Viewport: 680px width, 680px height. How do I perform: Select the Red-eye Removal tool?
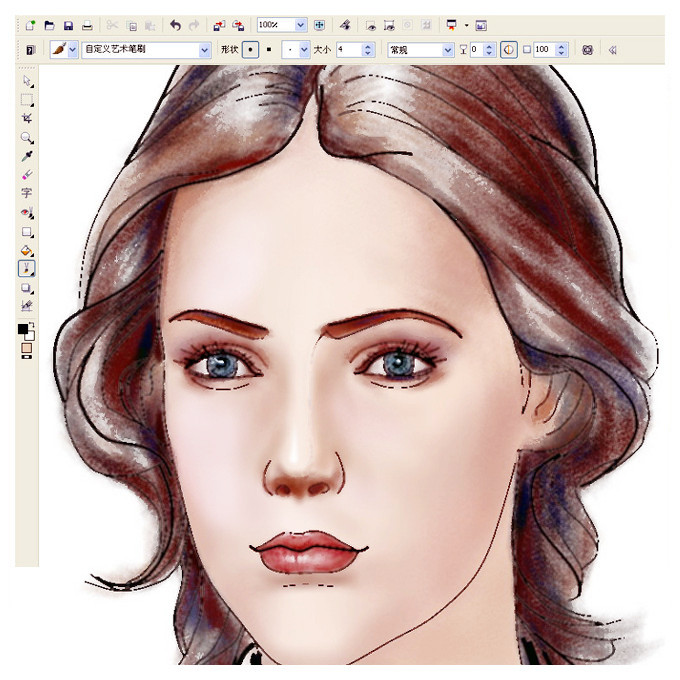[27, 212]
